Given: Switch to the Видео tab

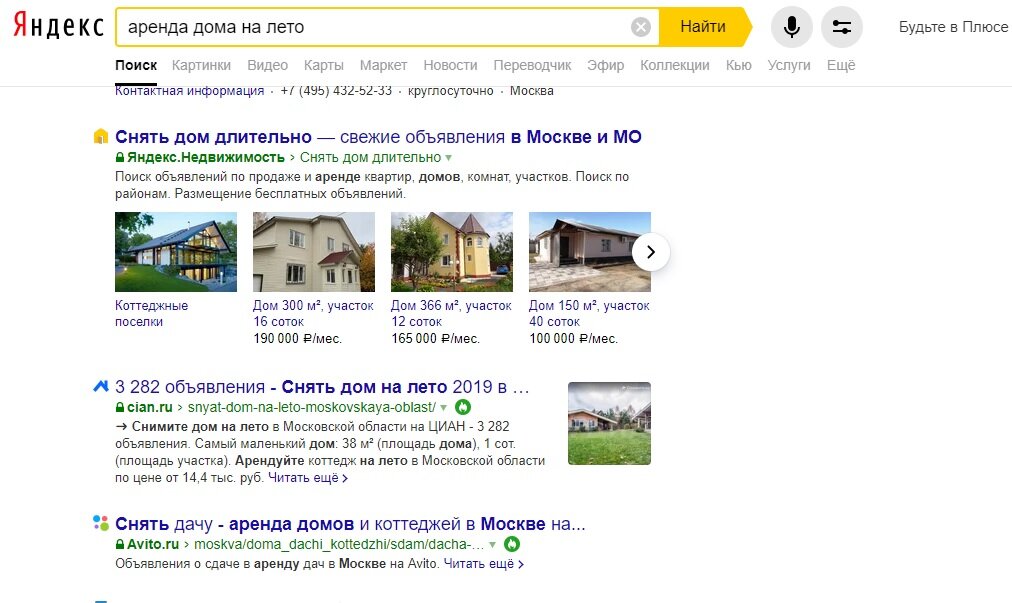Looking at the screenshot, I should (267, 65).
